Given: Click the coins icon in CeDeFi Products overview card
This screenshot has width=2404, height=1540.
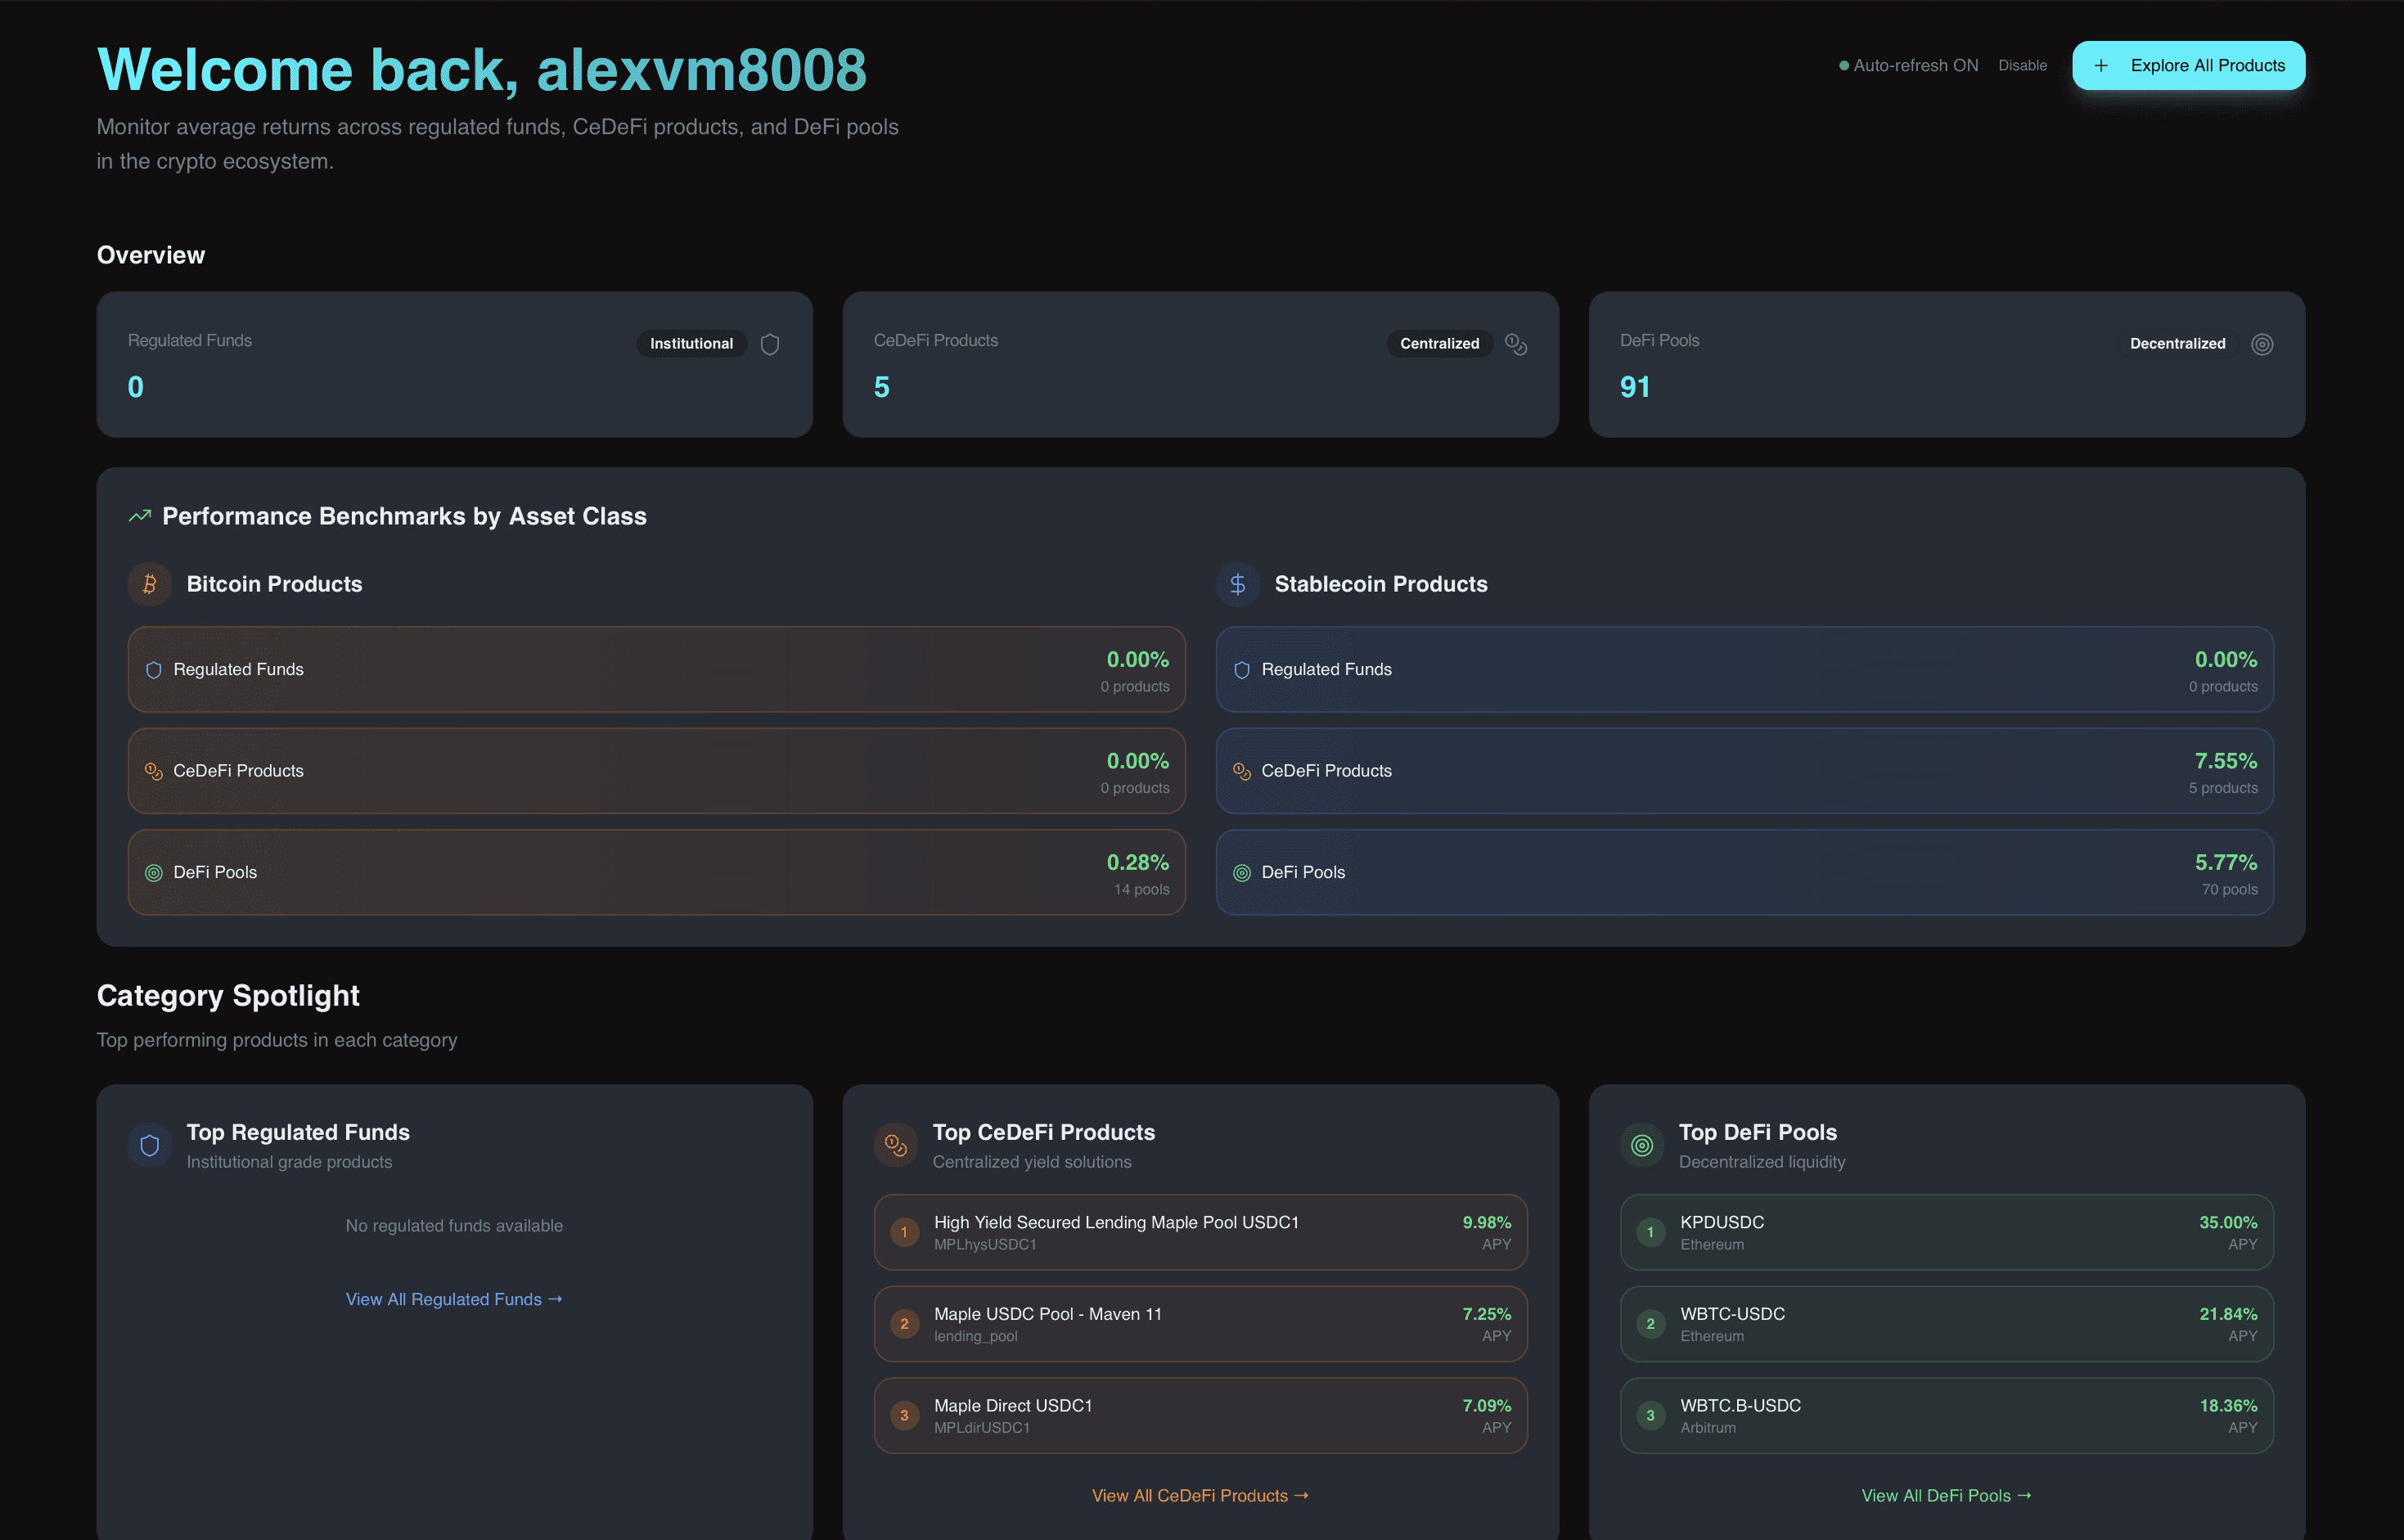Looking at the screenshot, I should tap(1515, 344).
